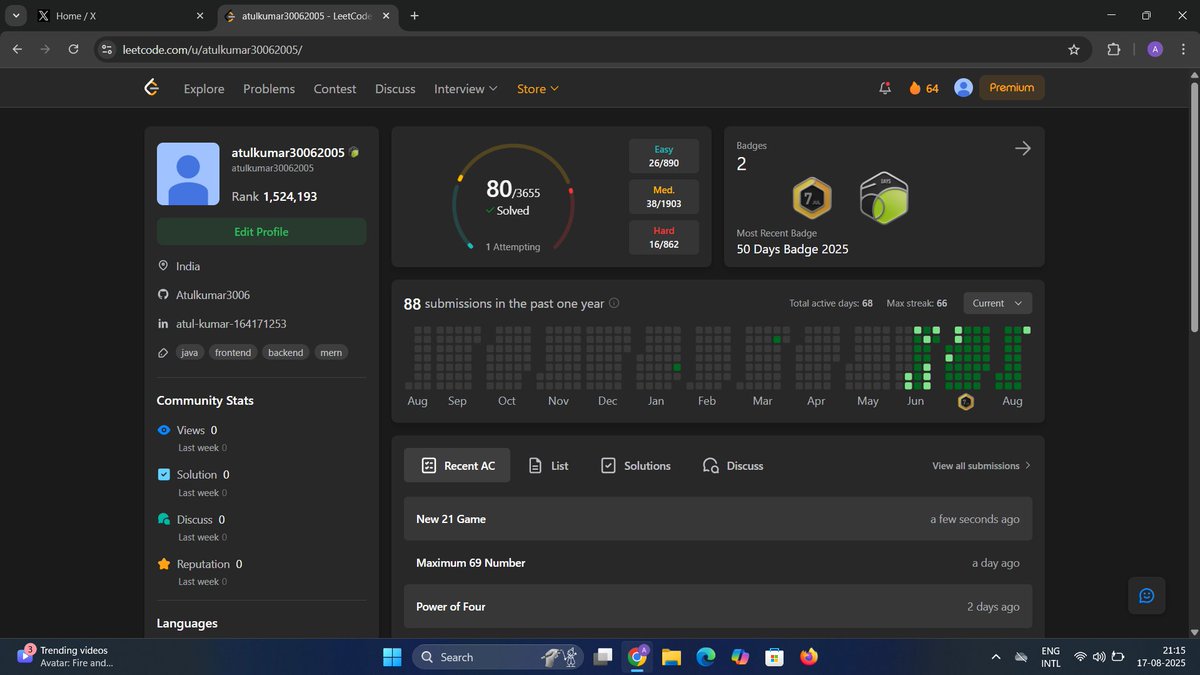Click the Edit Profile button
This screenshot has width=1200, height=675.
coord(261,231)
